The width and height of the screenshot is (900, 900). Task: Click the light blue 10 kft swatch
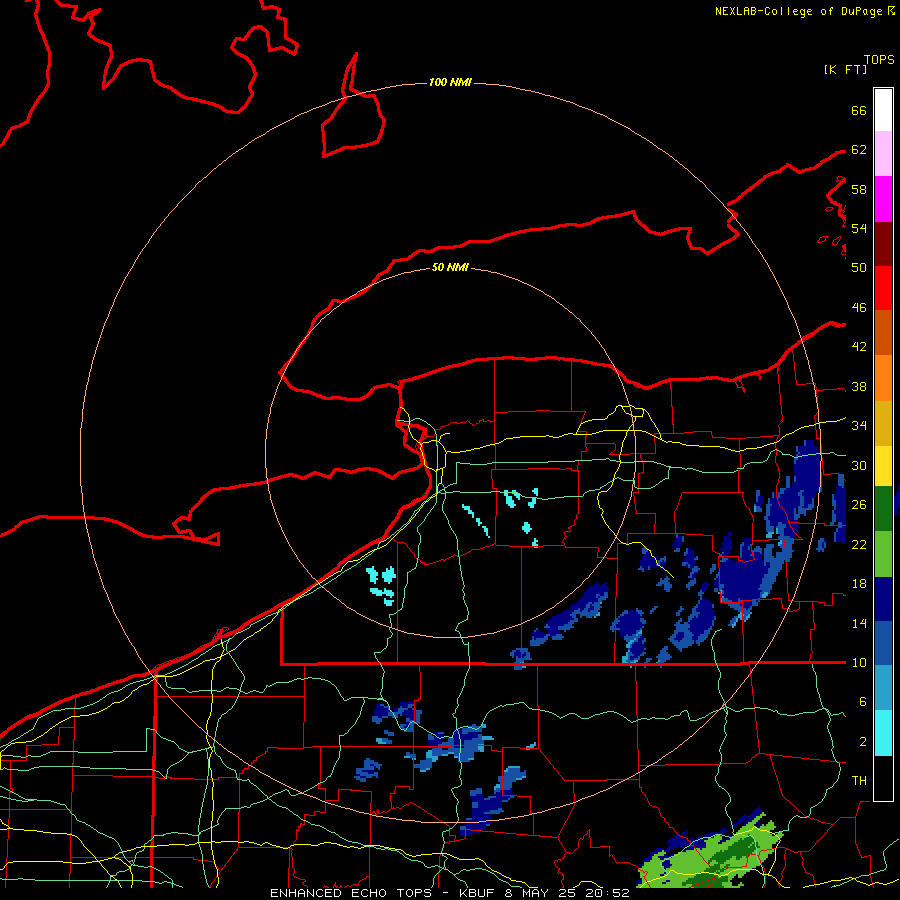(883, 688)
